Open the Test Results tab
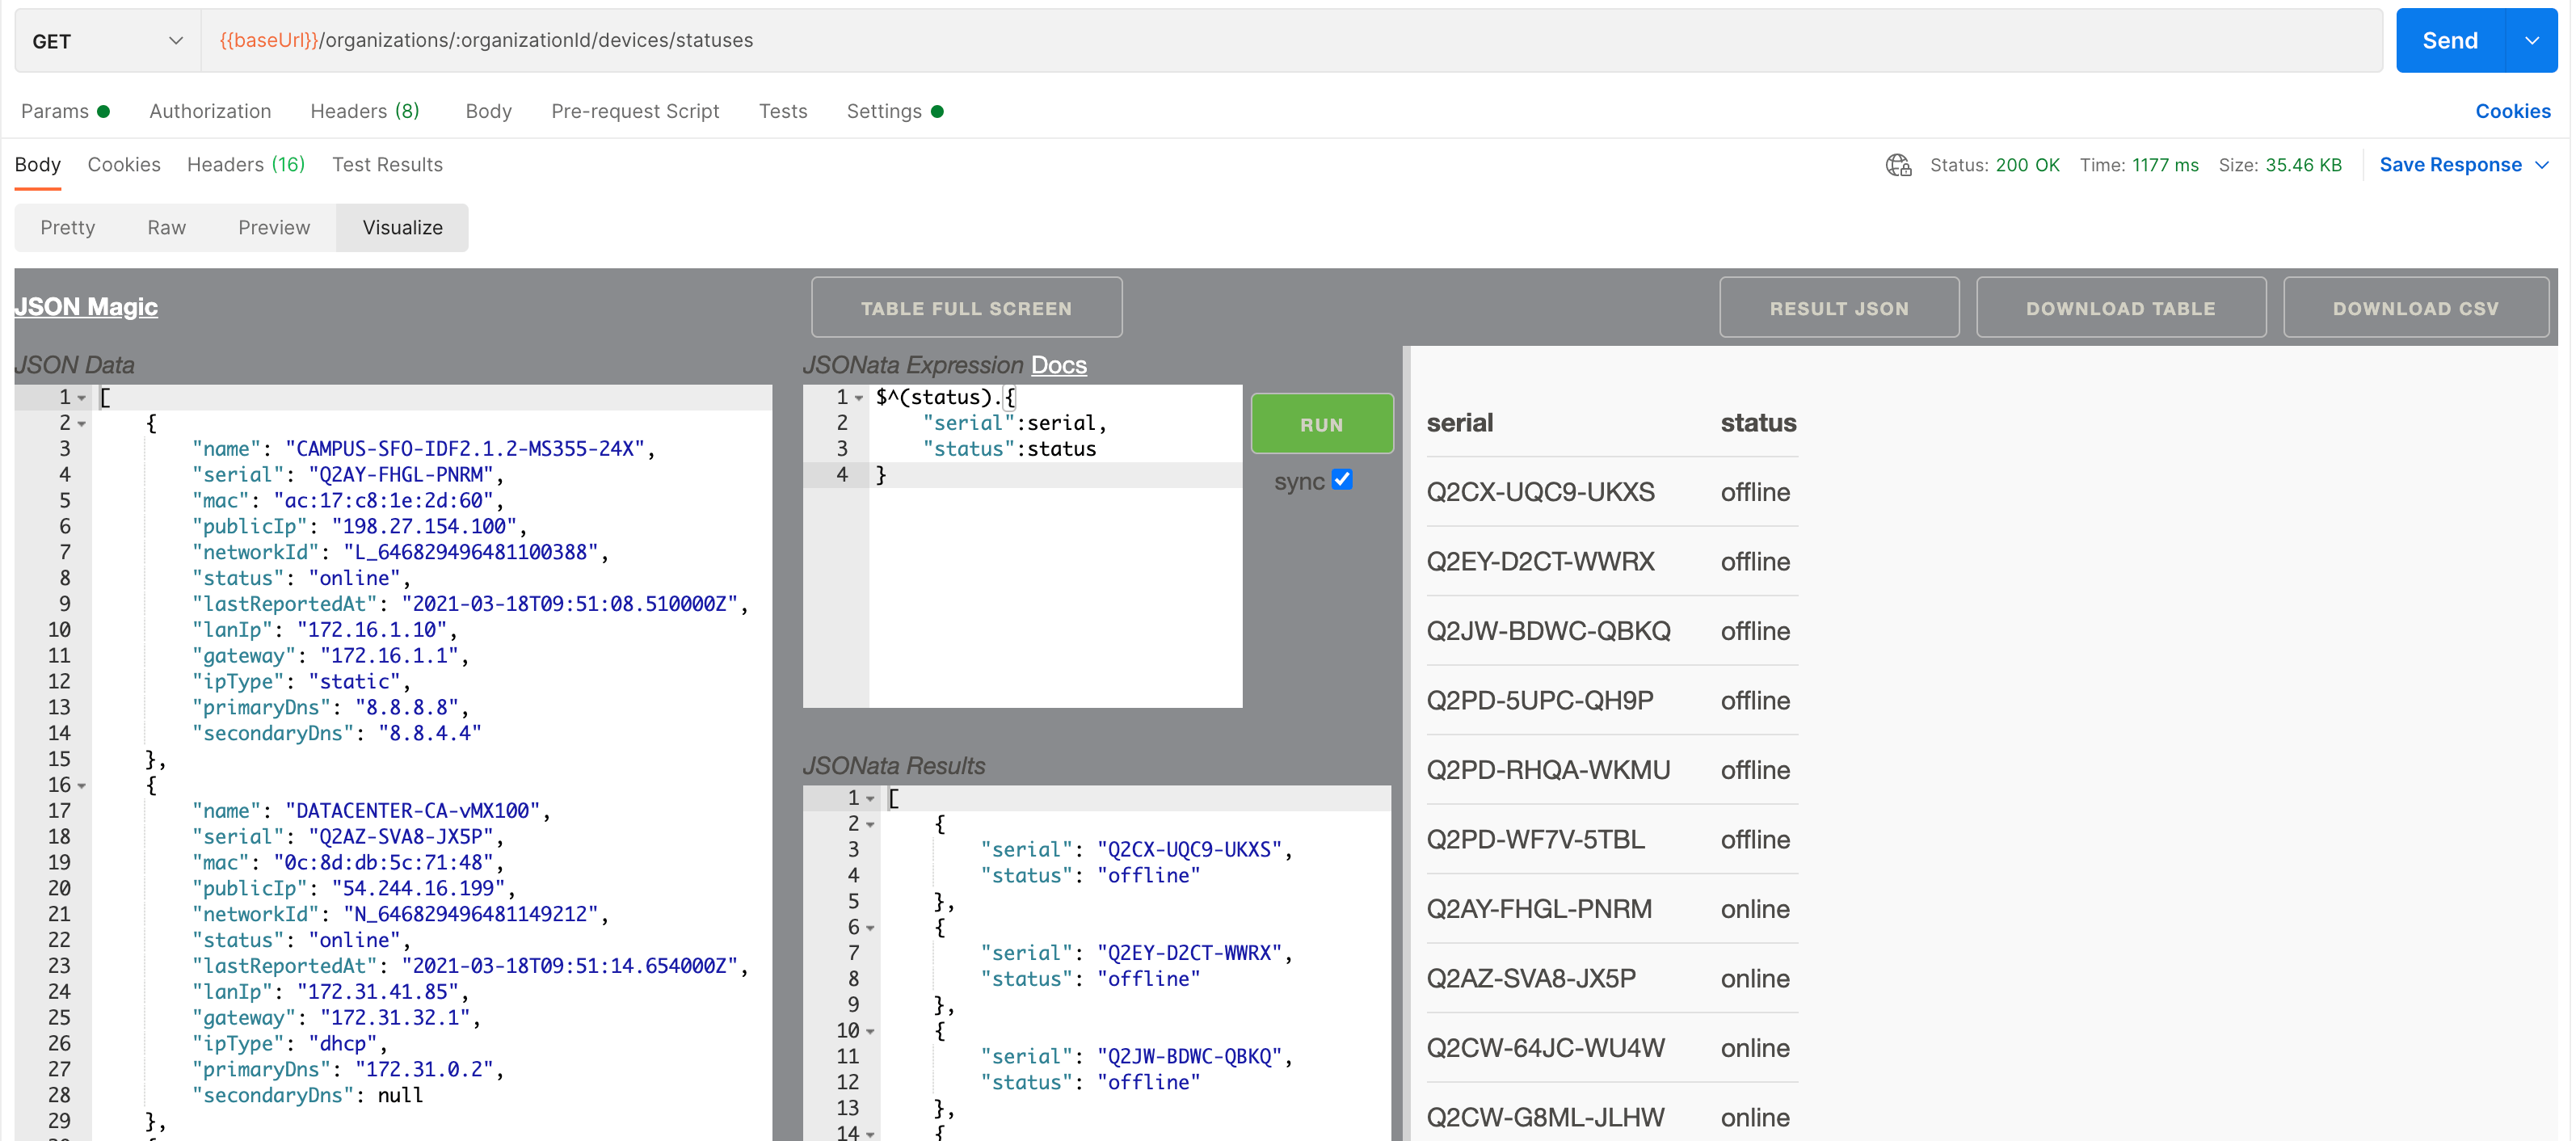Screen dimensions: 2576x1141 click(x=386, y=164)
